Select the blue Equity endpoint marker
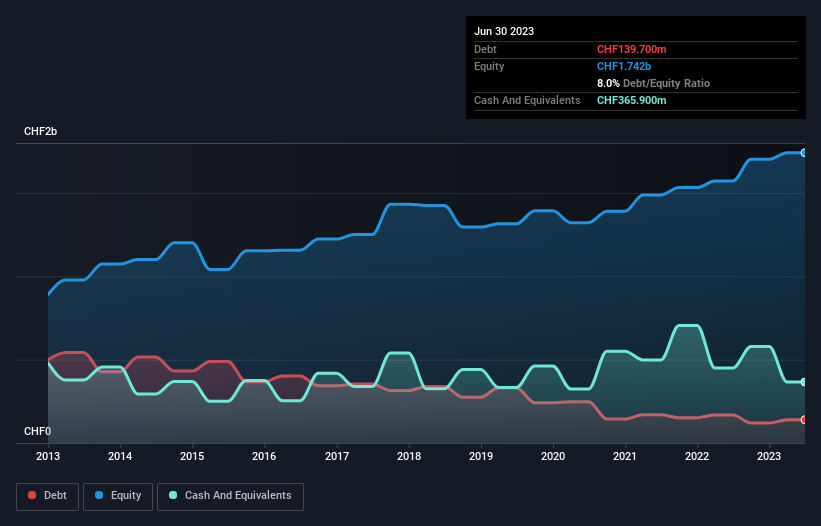Image resolution: width=821 pixels, height=526 pixels. (803, 153)
